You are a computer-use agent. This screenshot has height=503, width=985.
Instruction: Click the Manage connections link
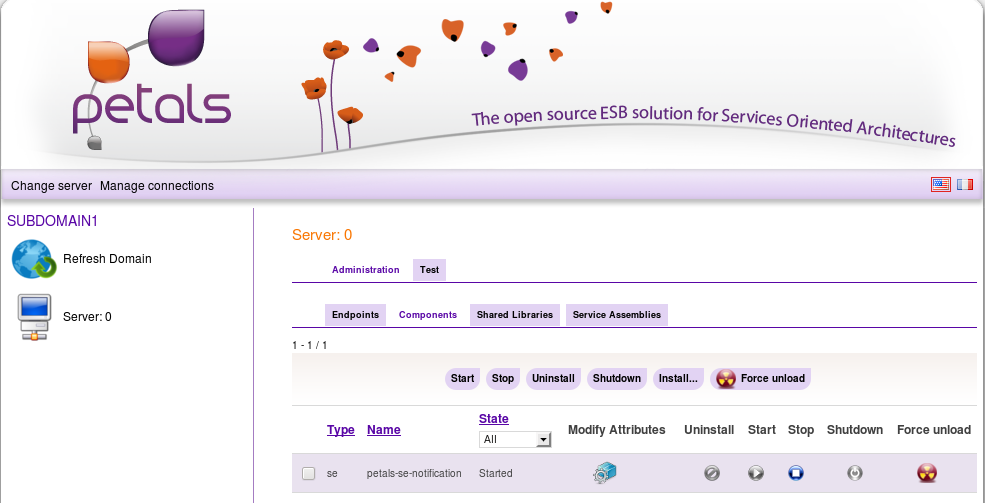[157, 186]
